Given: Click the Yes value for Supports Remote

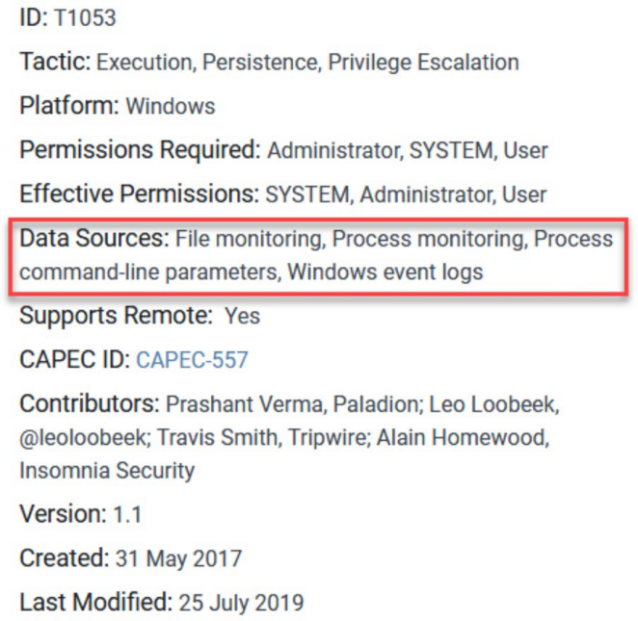Looking at the screenshot, I should 242,316.
